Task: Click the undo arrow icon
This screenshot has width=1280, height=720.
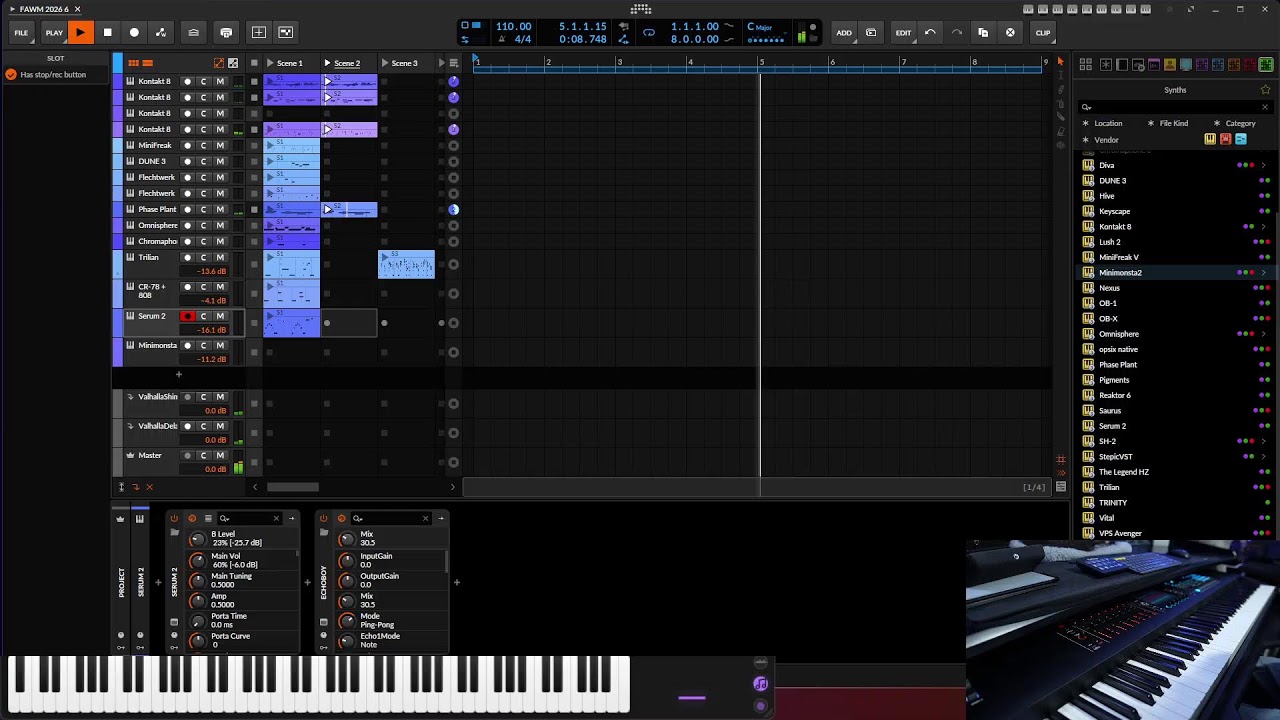Action: coord(930,32)
